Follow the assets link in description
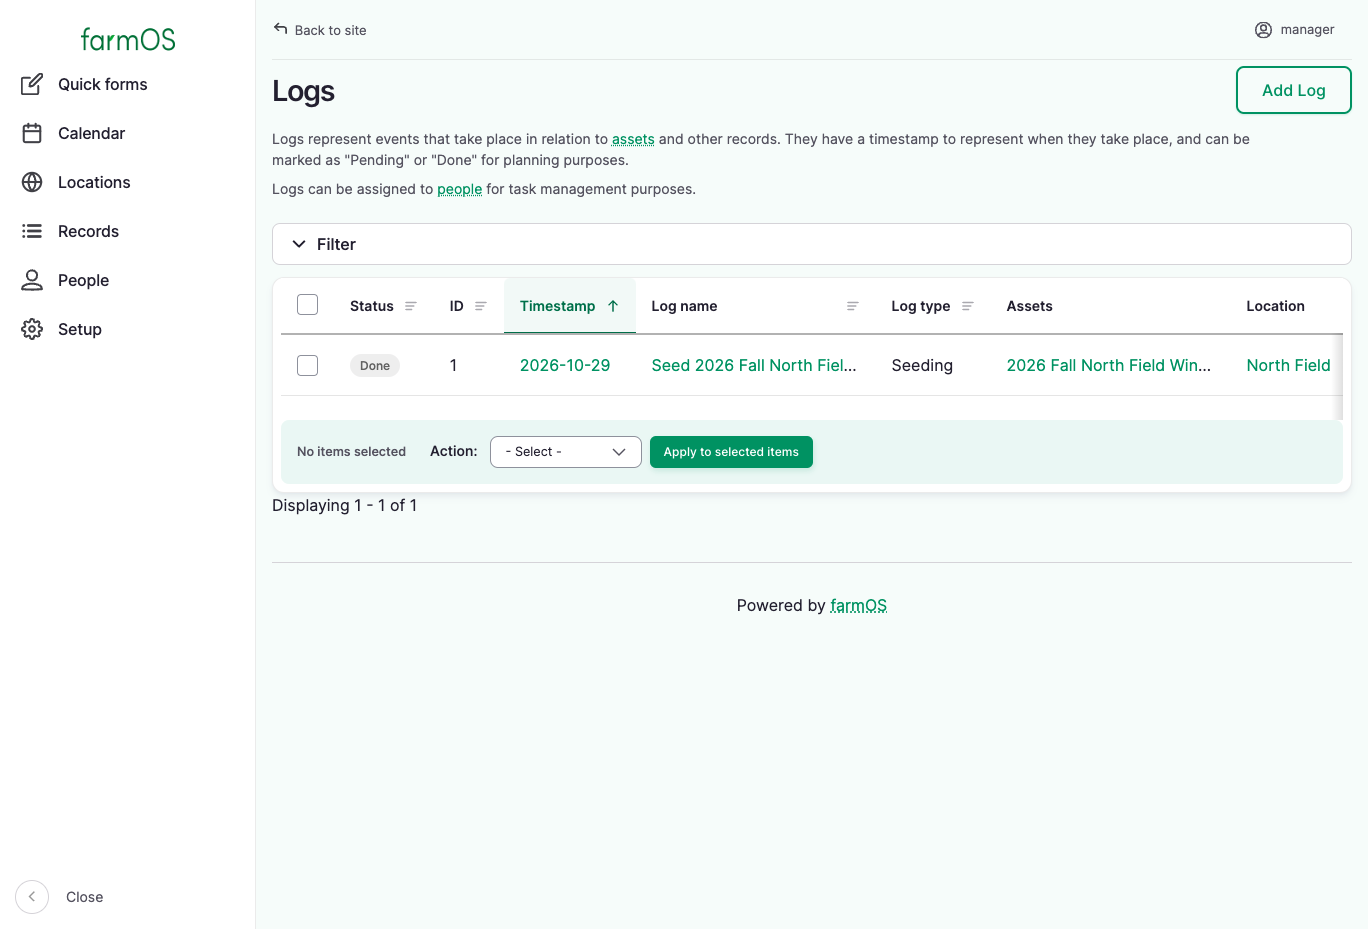 point(633,139)
